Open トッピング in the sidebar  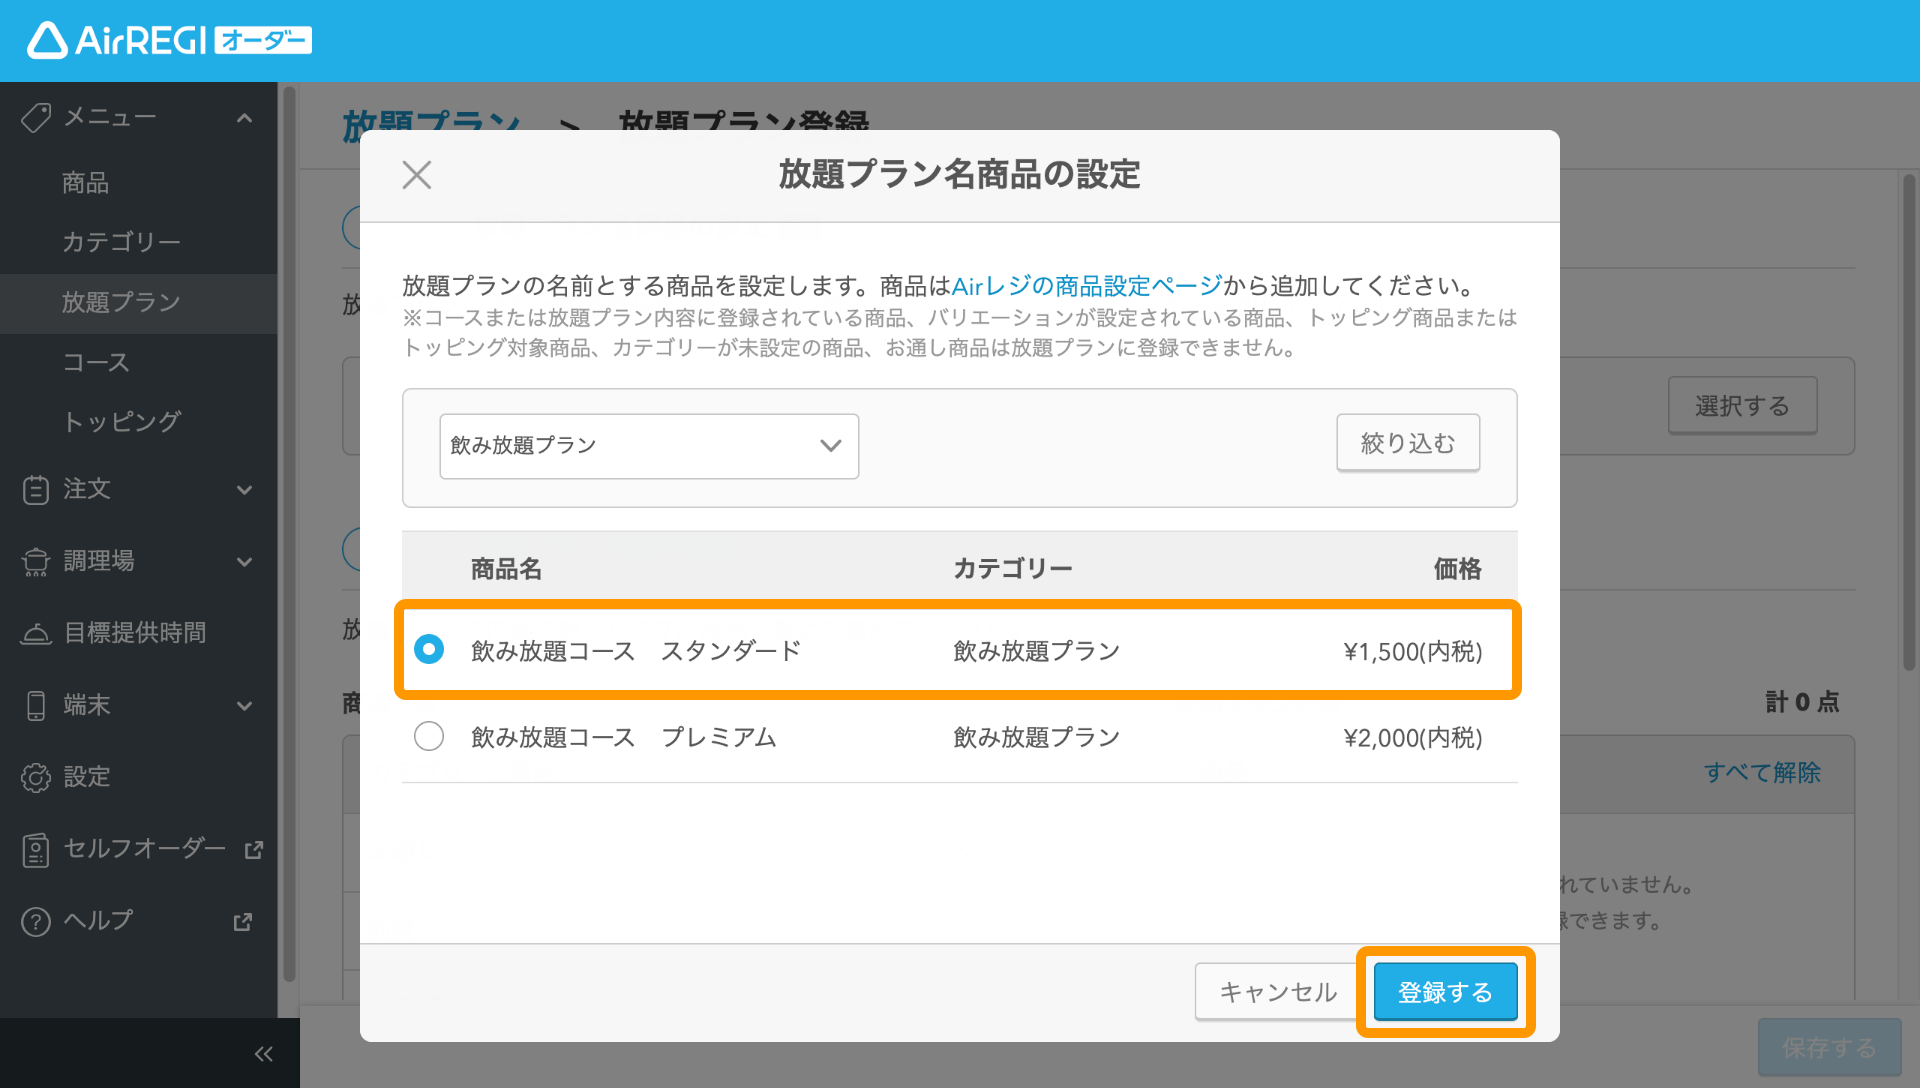click(x=121, y=421)
